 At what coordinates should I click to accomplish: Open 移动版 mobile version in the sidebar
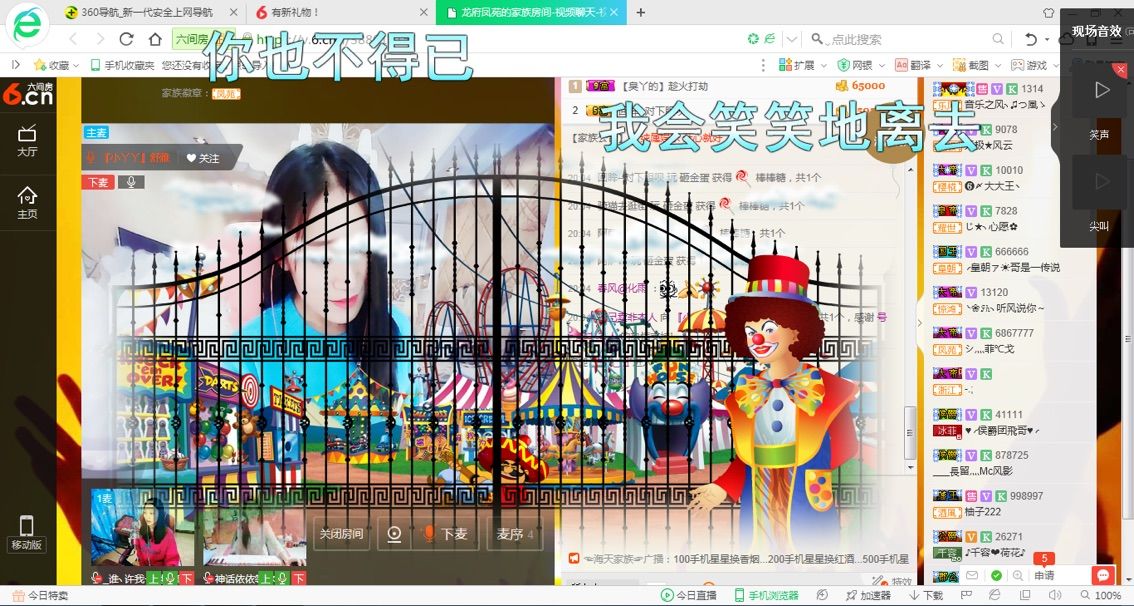click(x=27, y=534)
